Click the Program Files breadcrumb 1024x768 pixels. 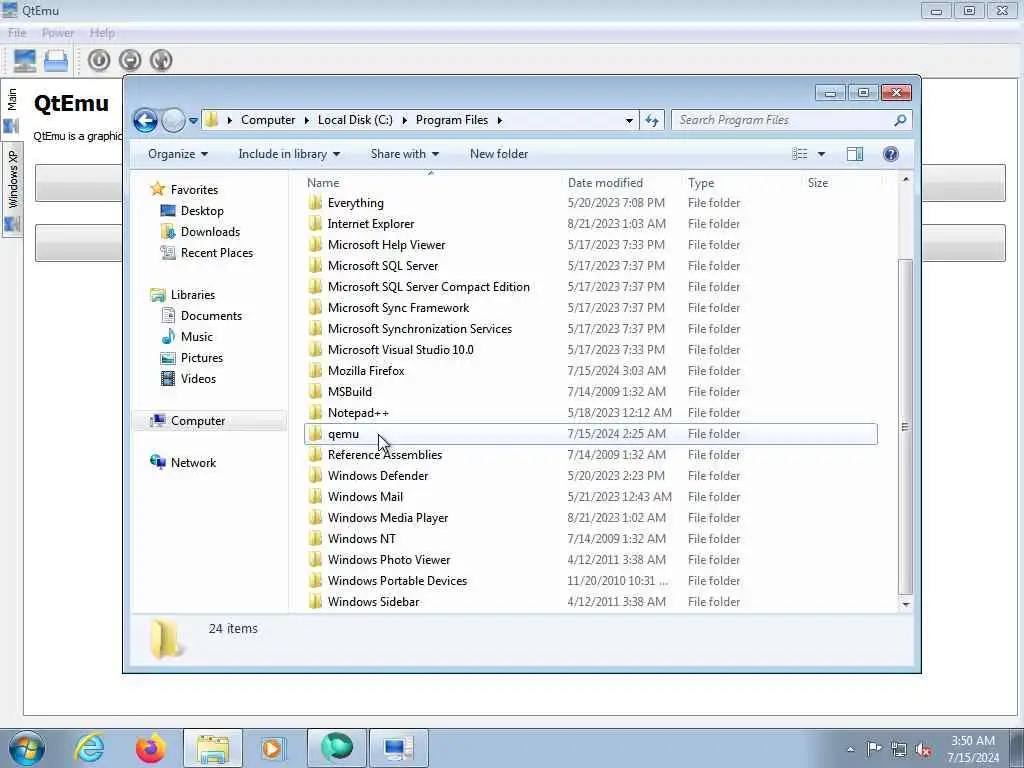coord(452,120)
